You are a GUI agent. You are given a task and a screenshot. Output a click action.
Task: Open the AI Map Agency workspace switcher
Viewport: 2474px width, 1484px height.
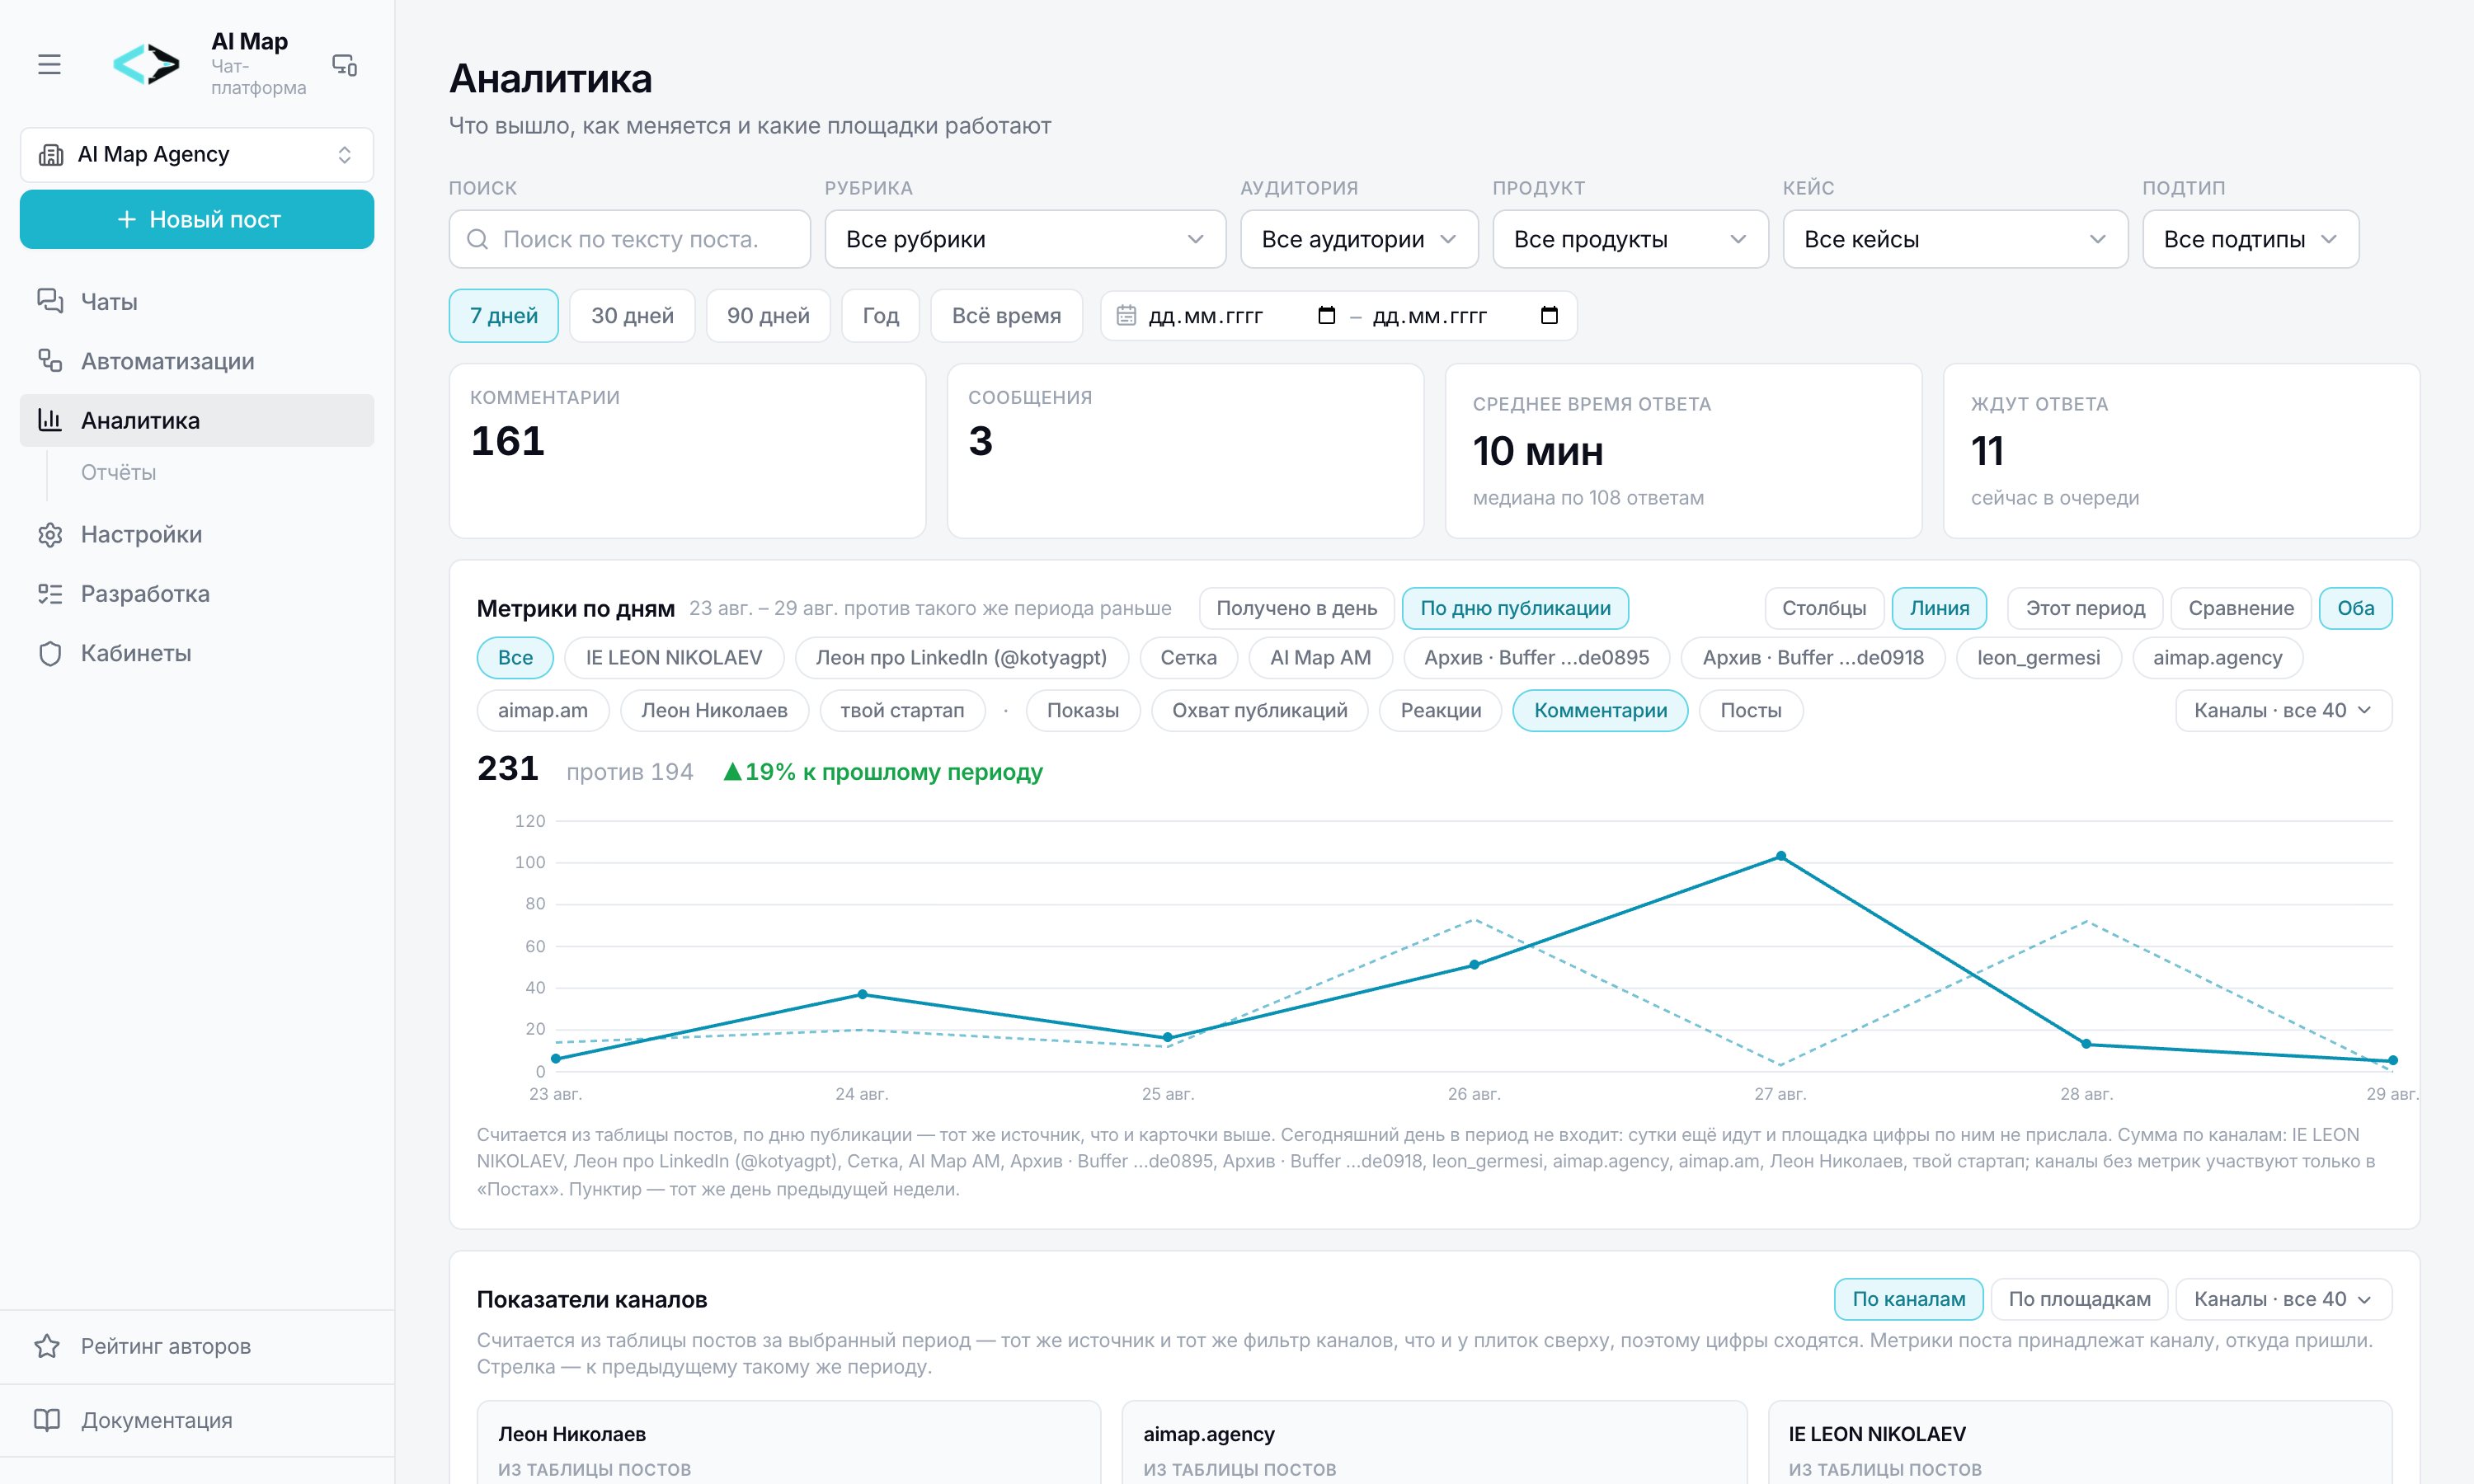(x=197, y=155)
